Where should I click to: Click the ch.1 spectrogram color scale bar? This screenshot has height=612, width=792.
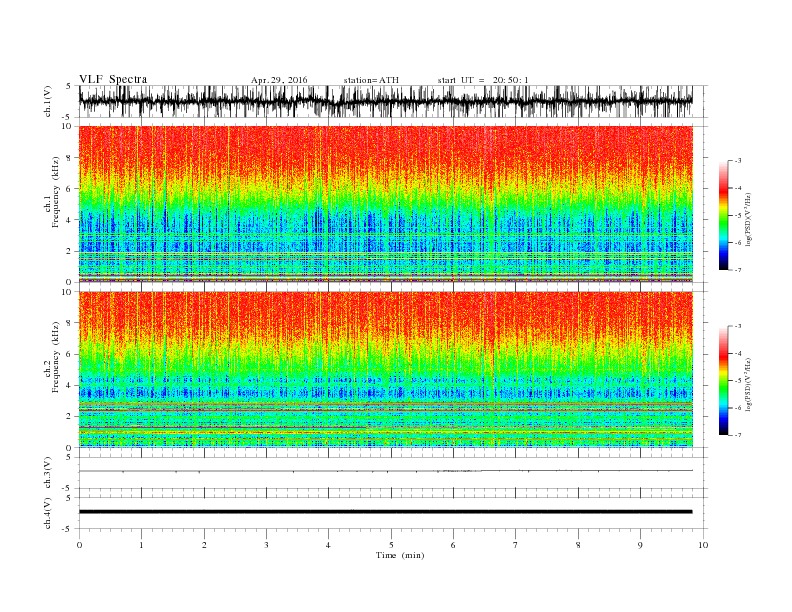click(723, 216)
